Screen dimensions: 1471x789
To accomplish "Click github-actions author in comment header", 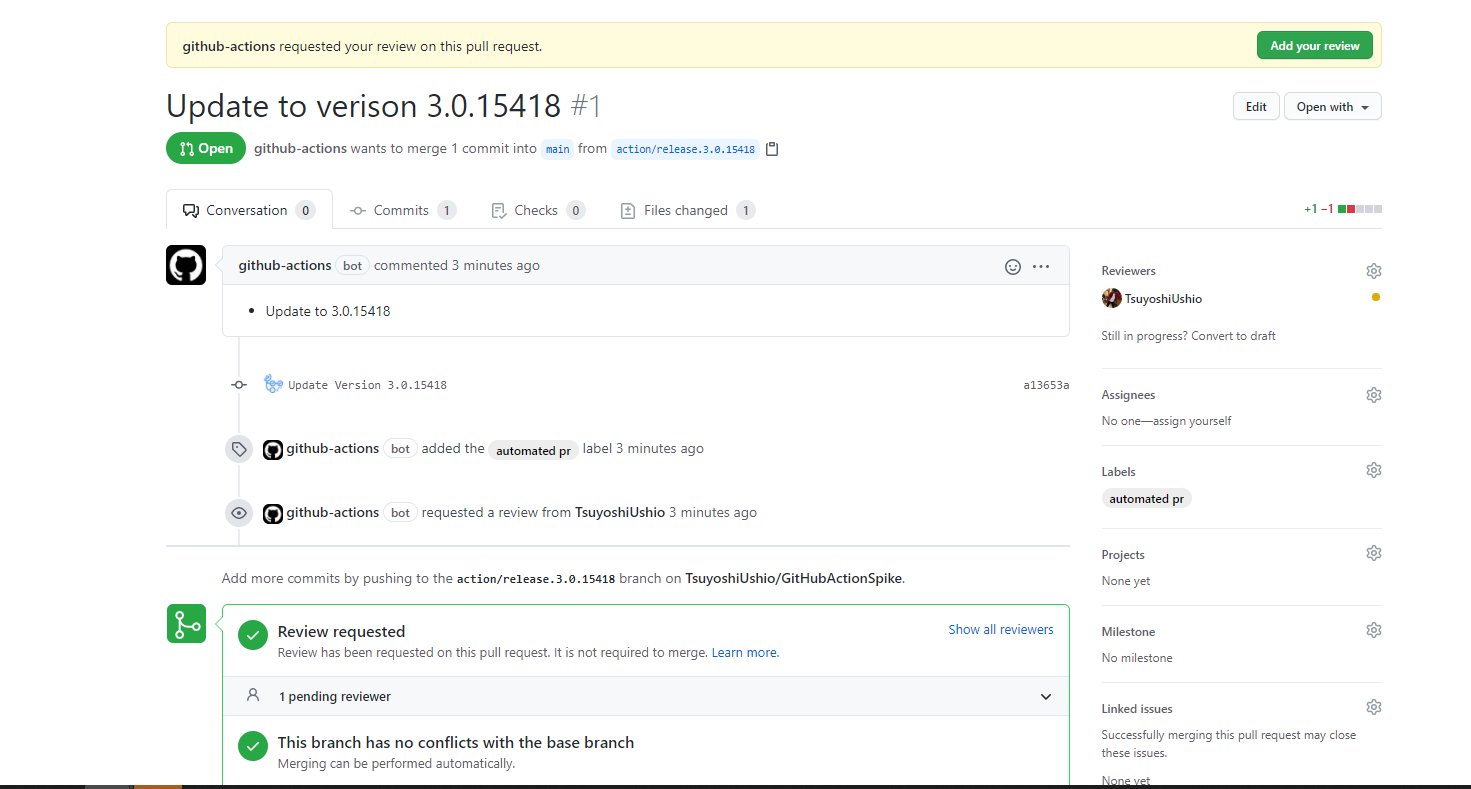I will [285, 265].
